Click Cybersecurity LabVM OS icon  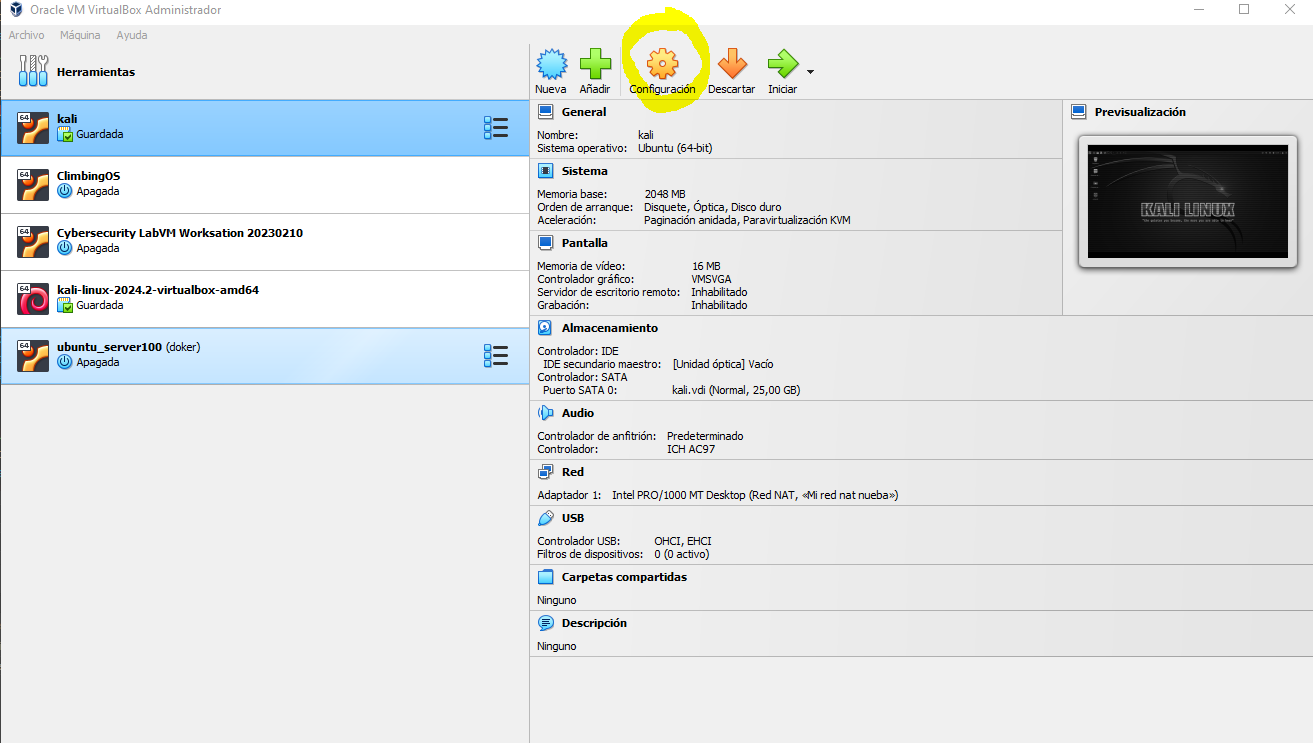pos(33,241)
